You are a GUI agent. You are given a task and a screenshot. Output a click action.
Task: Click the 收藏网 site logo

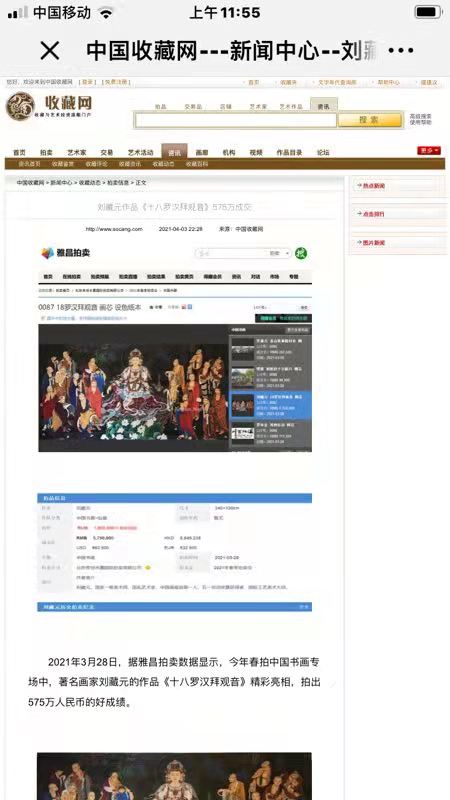point(49,106)
